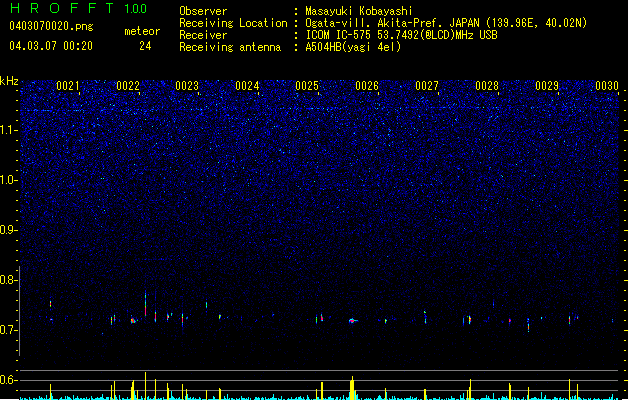This screenshot has height=400, width=629.
Task: Click the 'Receiving Location' label
Action: tap(233, 23)
